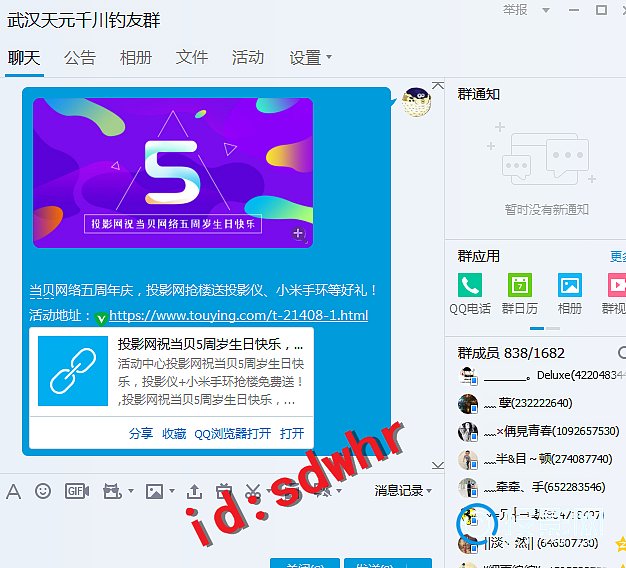Click the zoom plus icon on banner image
Screen dimensions: 626x568
pyautogui.click(x=299, y=234)
